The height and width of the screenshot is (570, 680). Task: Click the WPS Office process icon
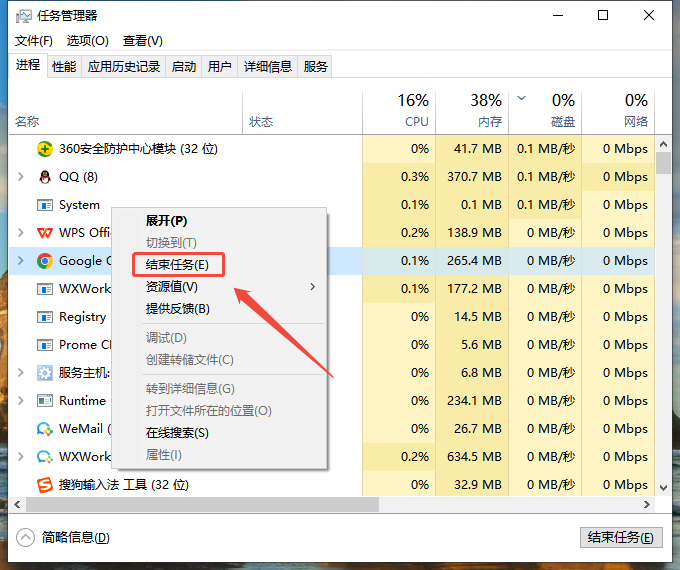45,233
